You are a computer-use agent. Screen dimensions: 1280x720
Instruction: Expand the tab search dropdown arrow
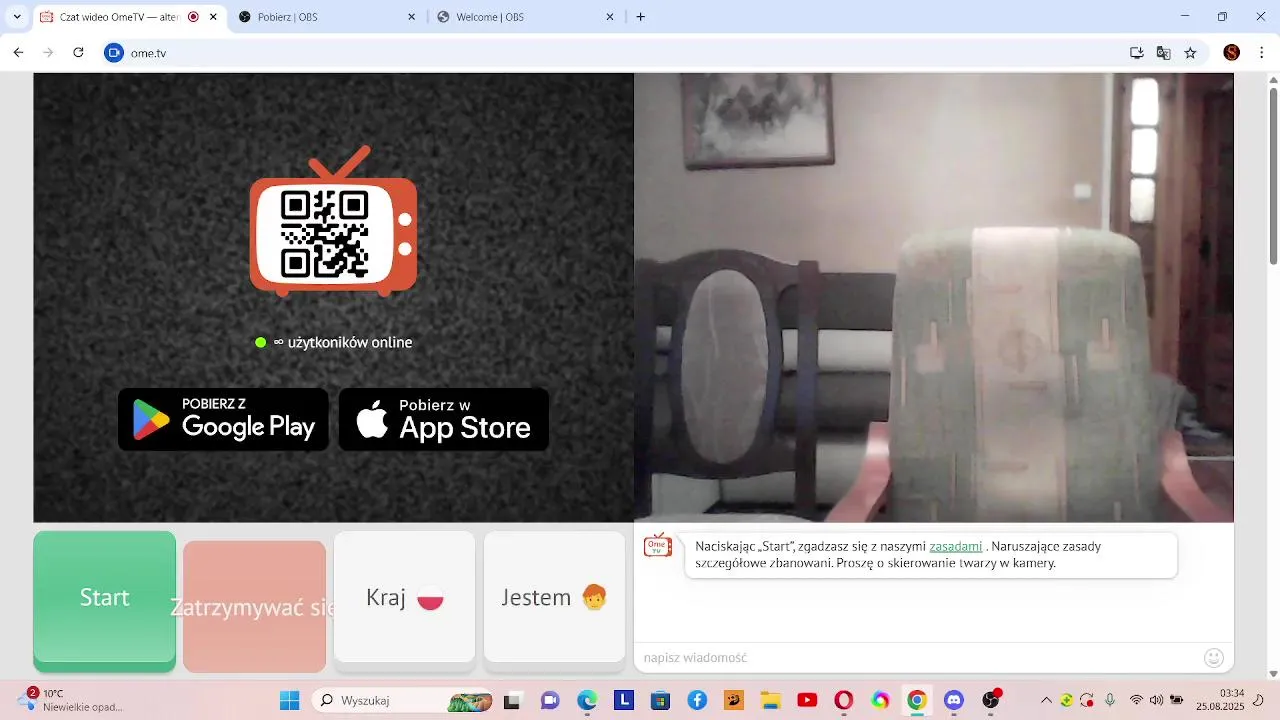coord(16,17)
